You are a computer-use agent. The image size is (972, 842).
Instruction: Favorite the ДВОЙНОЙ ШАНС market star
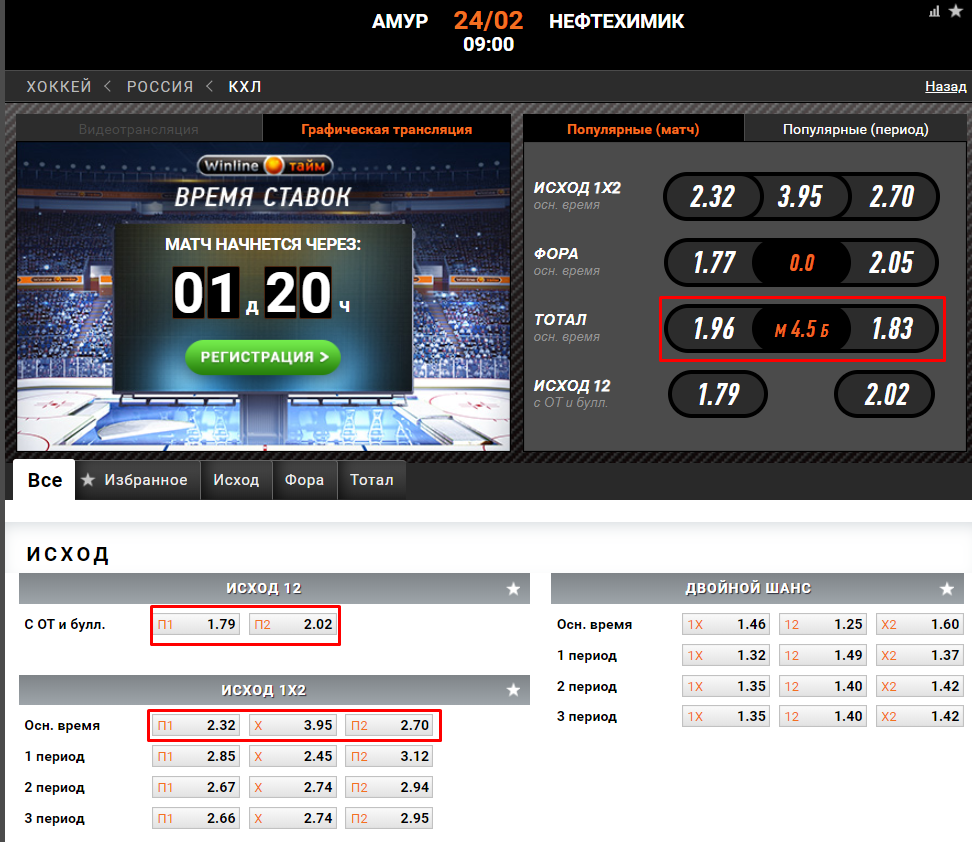coord(947,589)
